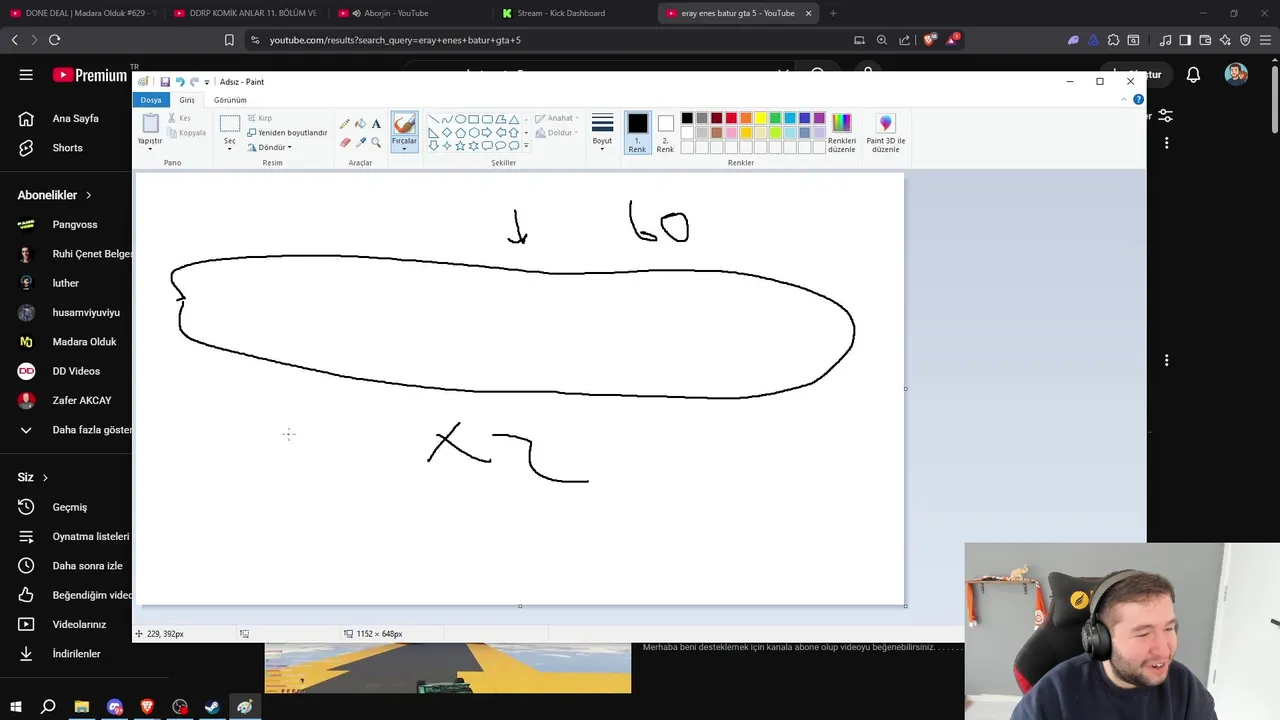Open the YouTube account avatar
1280x720 pixels.
tap(1236, 75)
